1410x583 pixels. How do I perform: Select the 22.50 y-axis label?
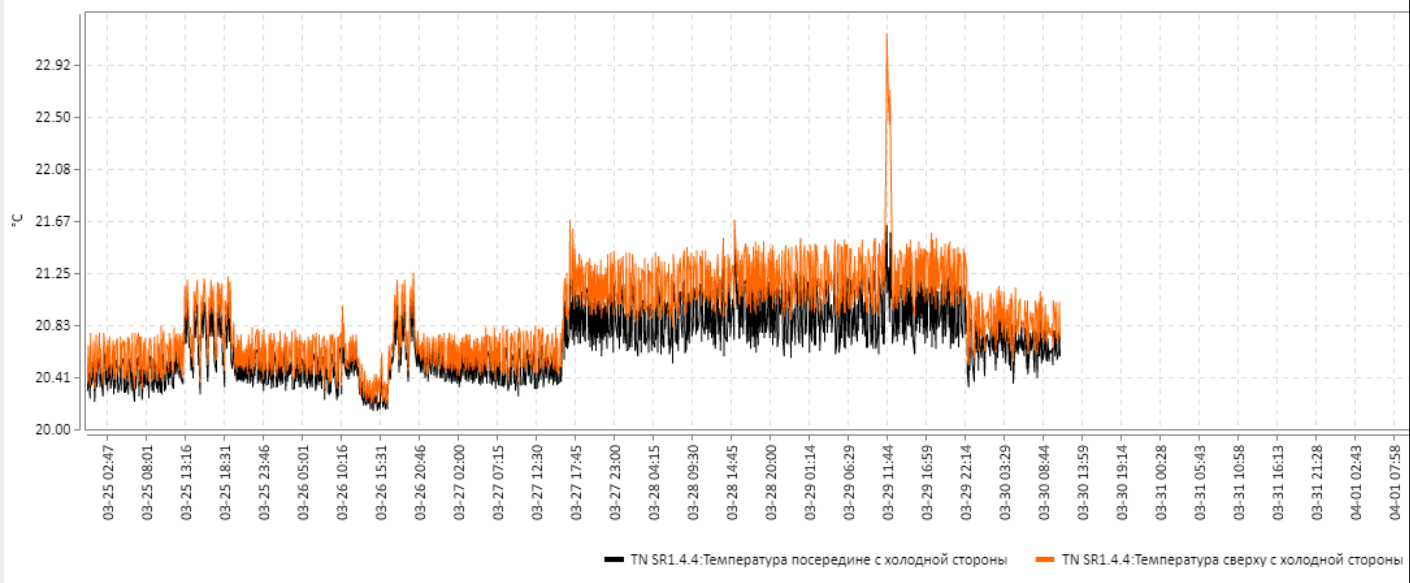(x=52, y=117)
